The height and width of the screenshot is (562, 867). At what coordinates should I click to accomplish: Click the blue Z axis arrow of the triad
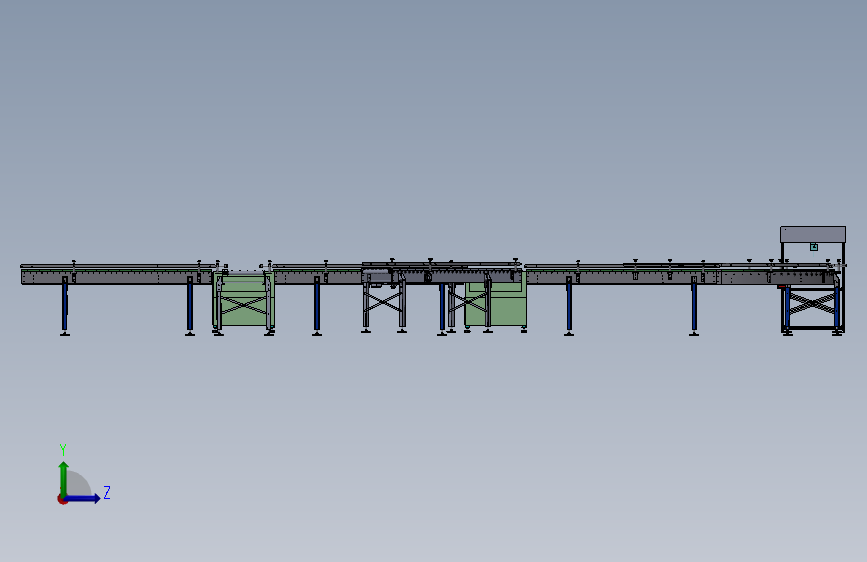click(83, 498)
